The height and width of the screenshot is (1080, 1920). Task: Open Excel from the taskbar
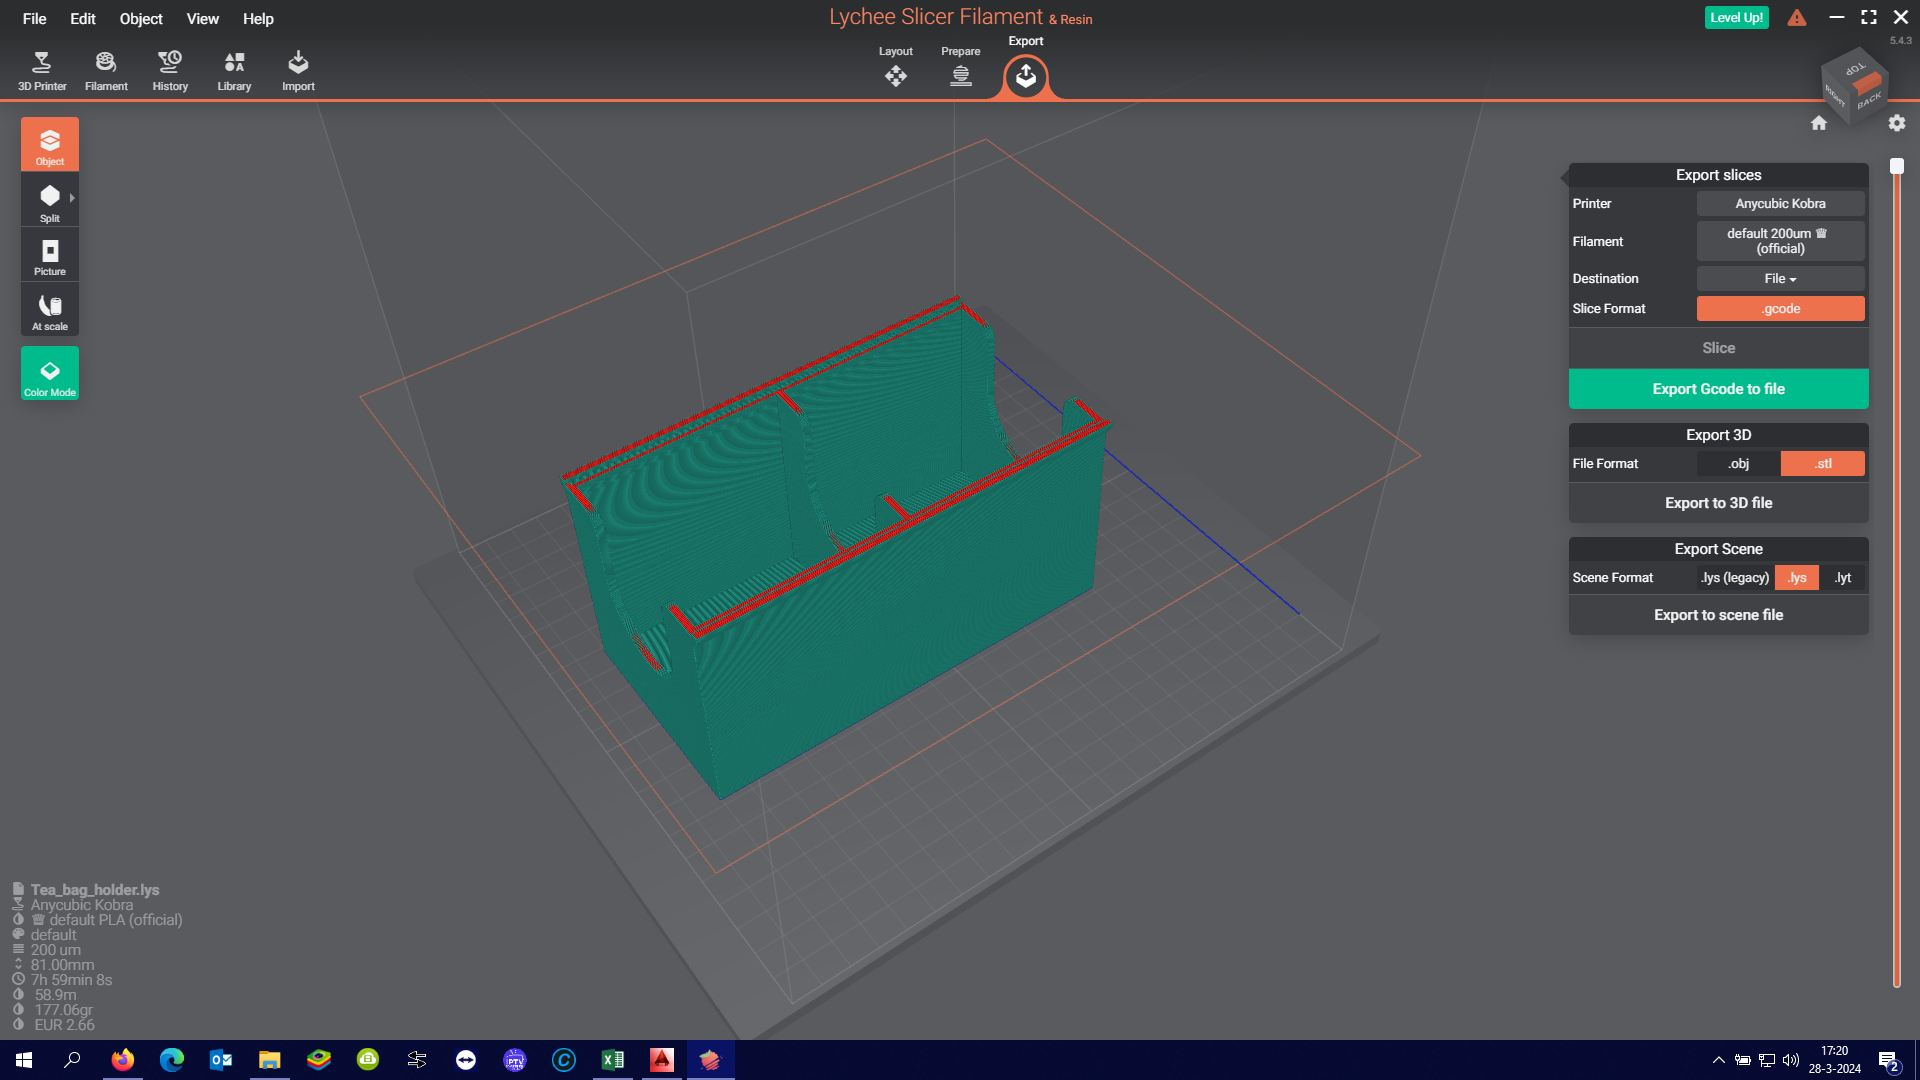pos(613,1060)
